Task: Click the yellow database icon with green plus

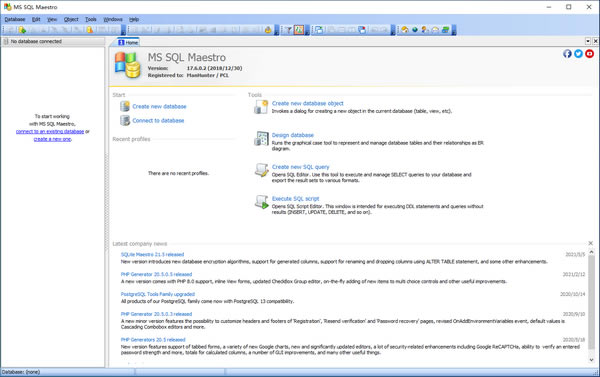Action: [22, 30]
